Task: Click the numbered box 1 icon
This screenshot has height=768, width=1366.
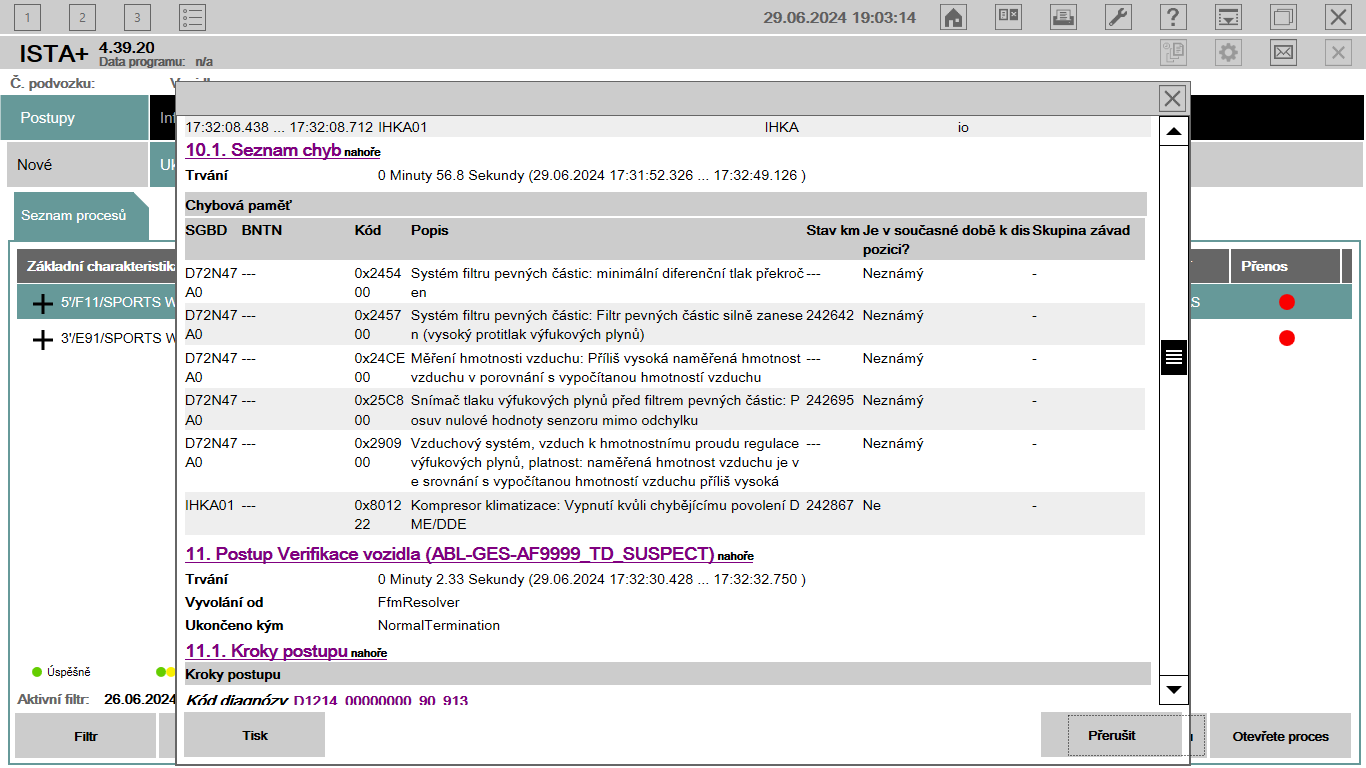Action: 27,17
